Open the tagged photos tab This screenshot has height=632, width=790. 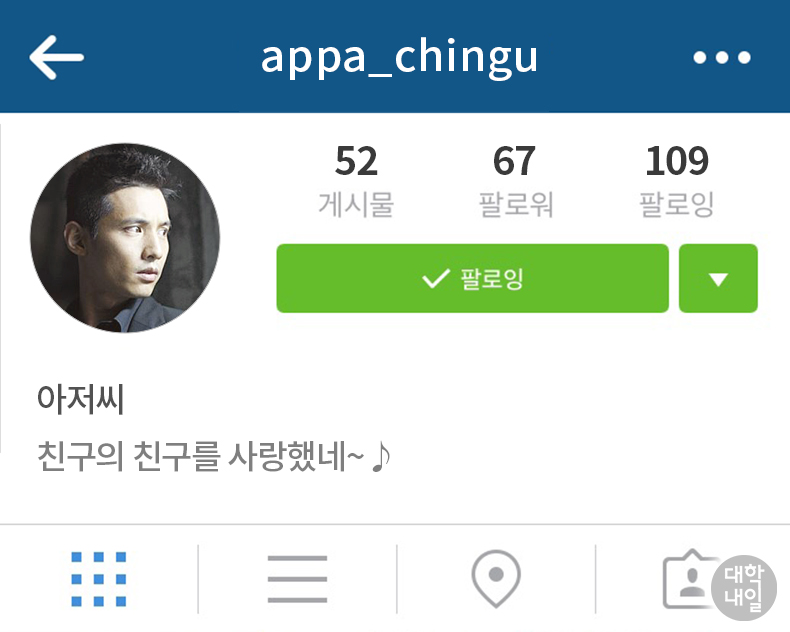[690, 579]
